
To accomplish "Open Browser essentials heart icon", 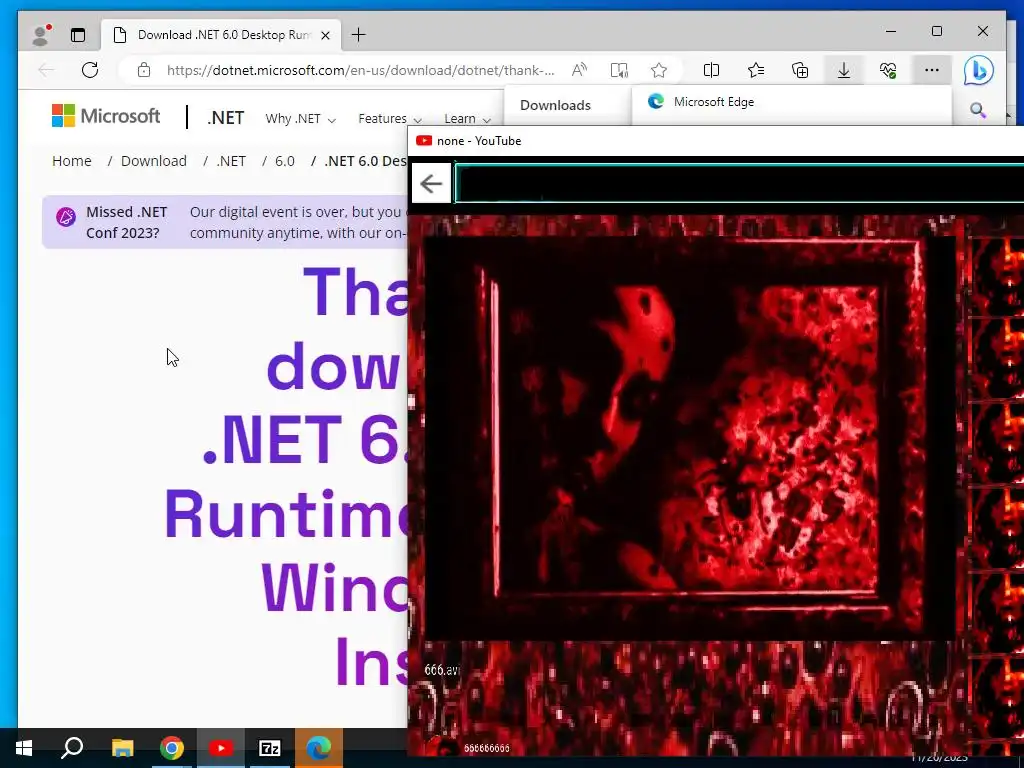I will point(888,70).
